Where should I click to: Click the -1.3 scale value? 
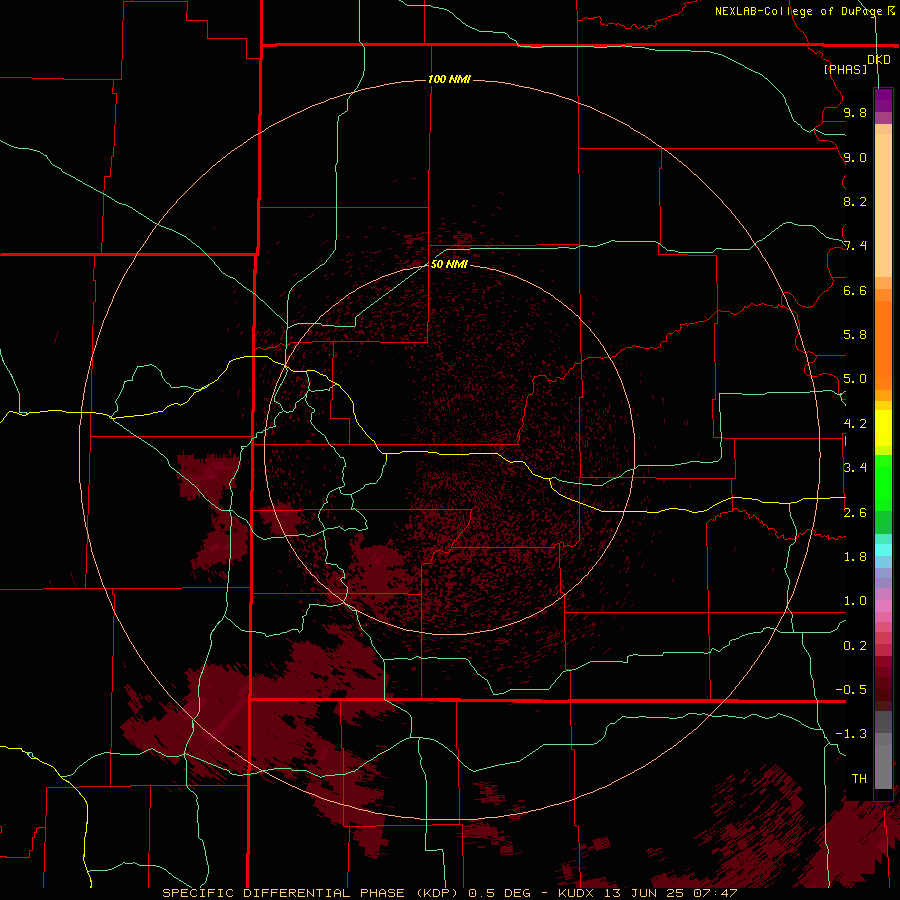point(851,734)
